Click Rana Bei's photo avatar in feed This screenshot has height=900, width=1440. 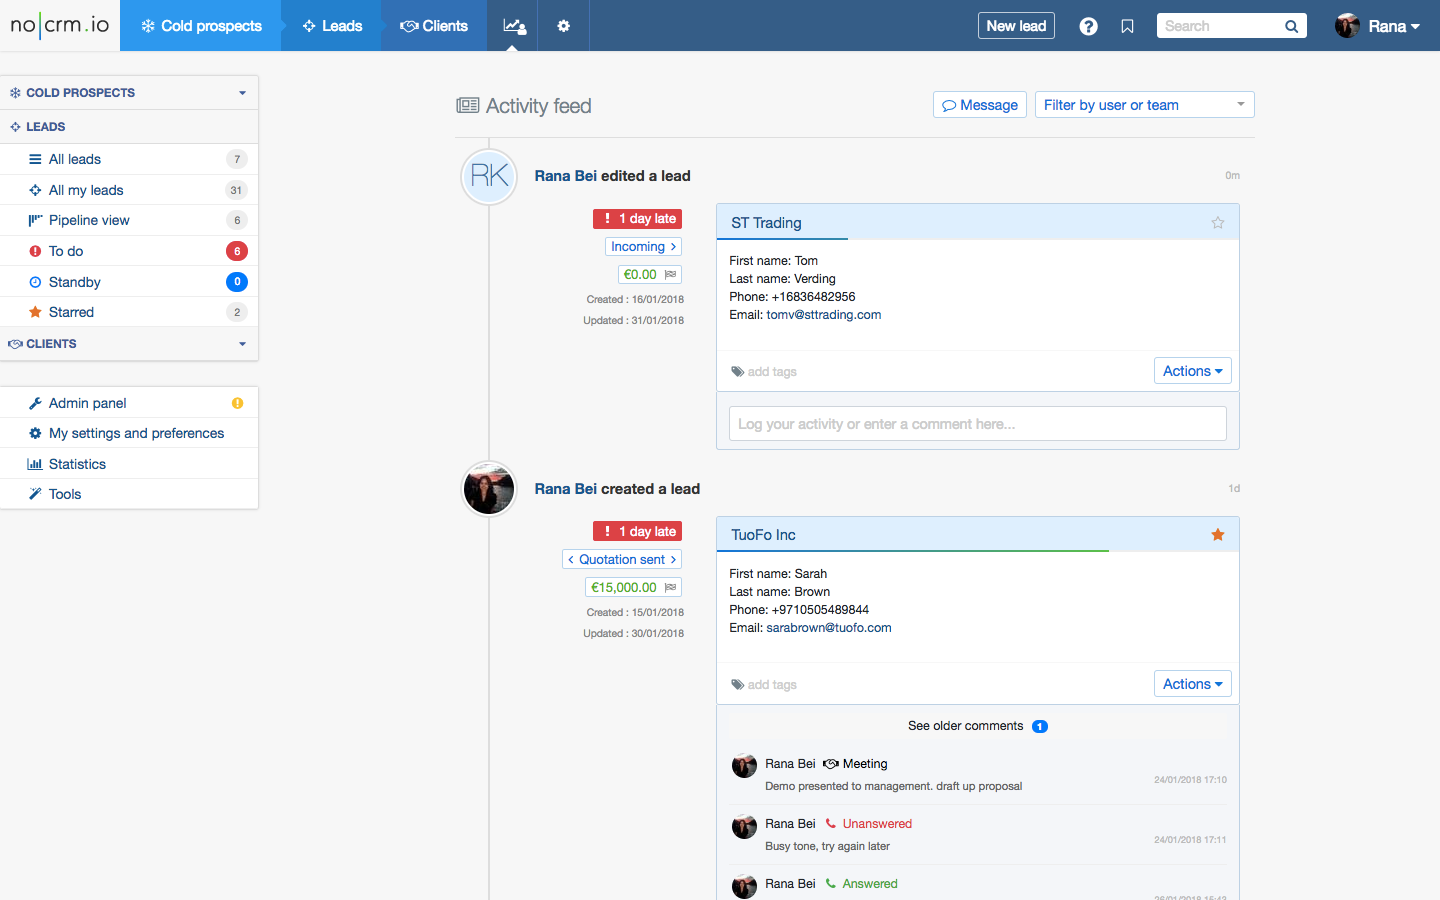[489, 489]
